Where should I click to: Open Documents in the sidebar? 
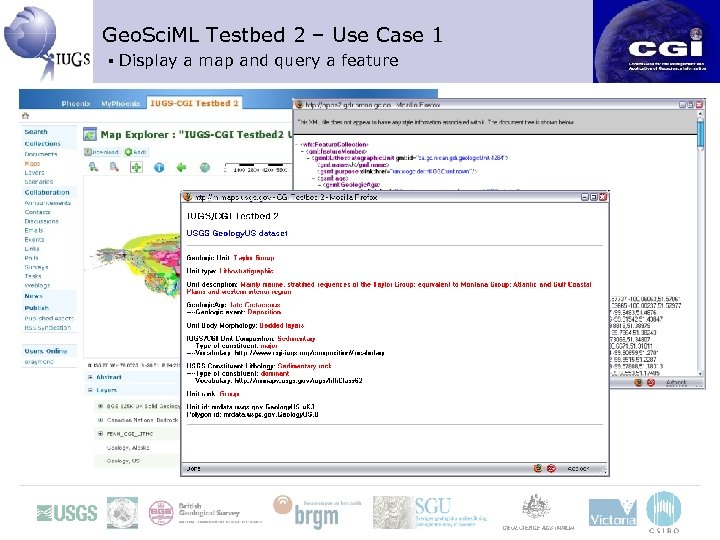point(41,154)
